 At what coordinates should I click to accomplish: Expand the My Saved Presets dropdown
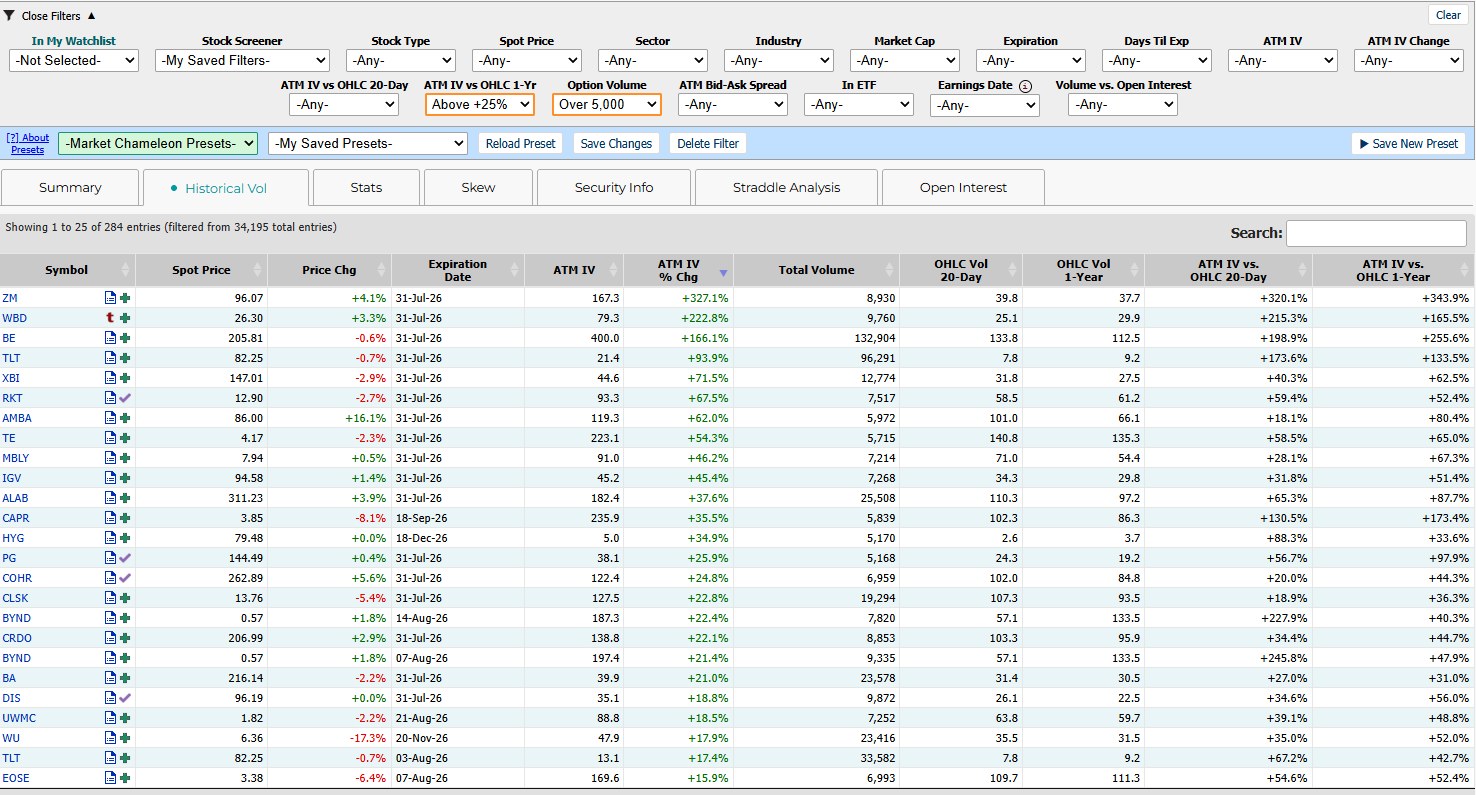point(368,143)
